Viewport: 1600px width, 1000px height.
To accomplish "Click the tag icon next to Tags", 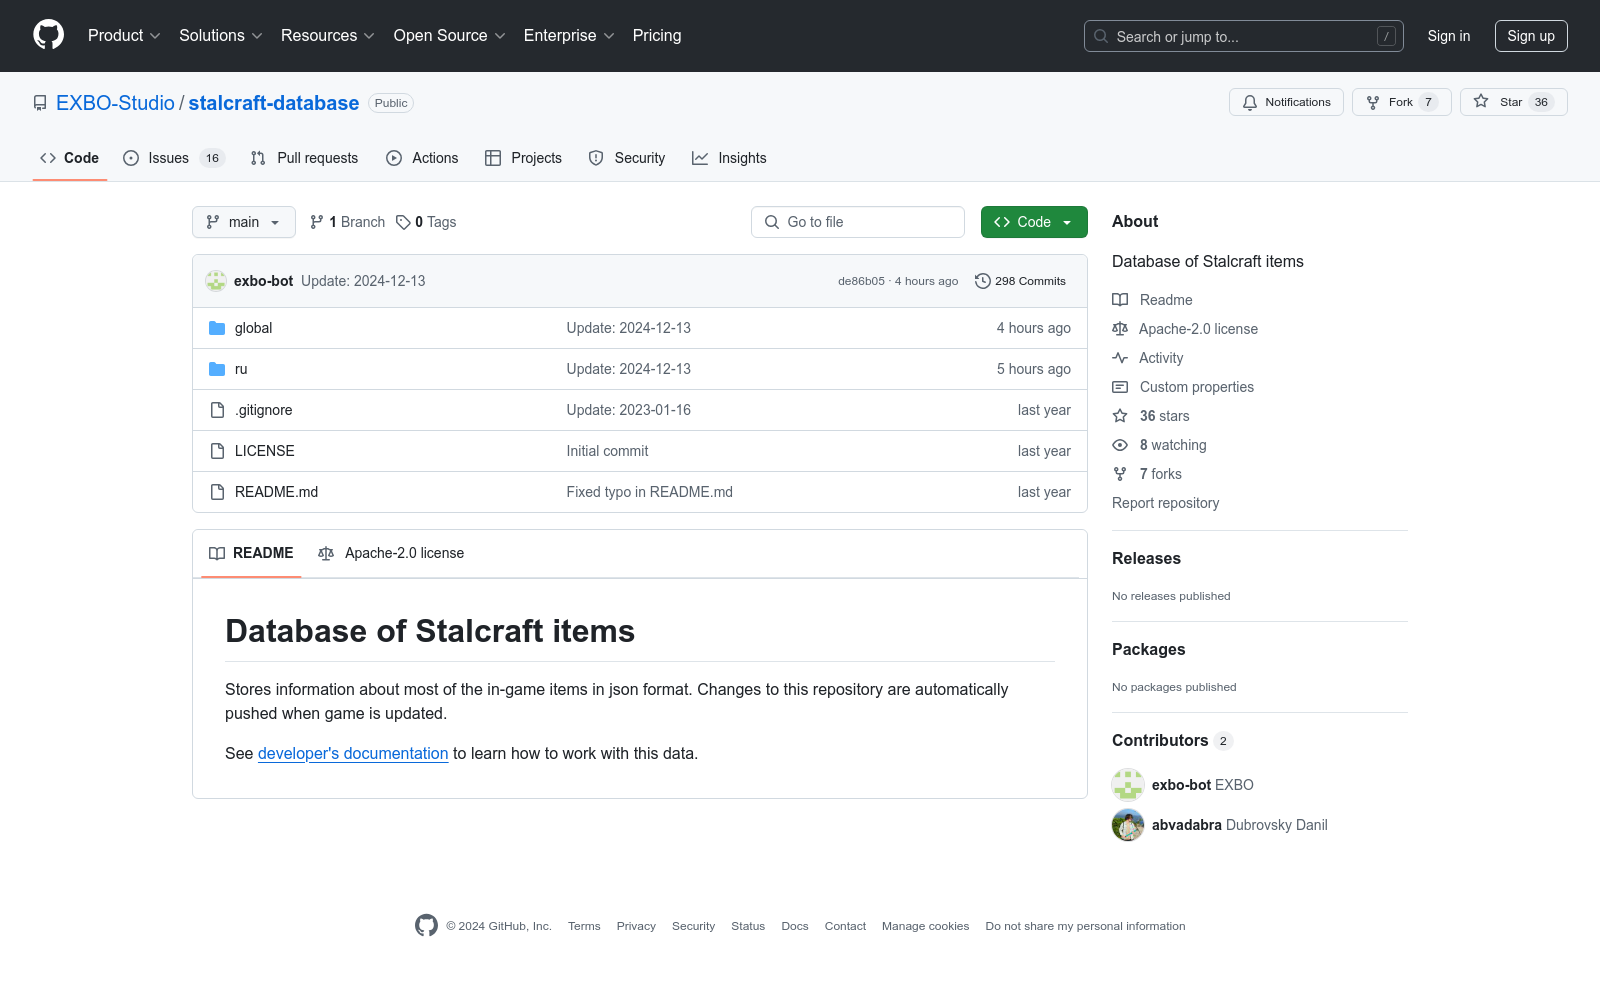I will point(403,222).
